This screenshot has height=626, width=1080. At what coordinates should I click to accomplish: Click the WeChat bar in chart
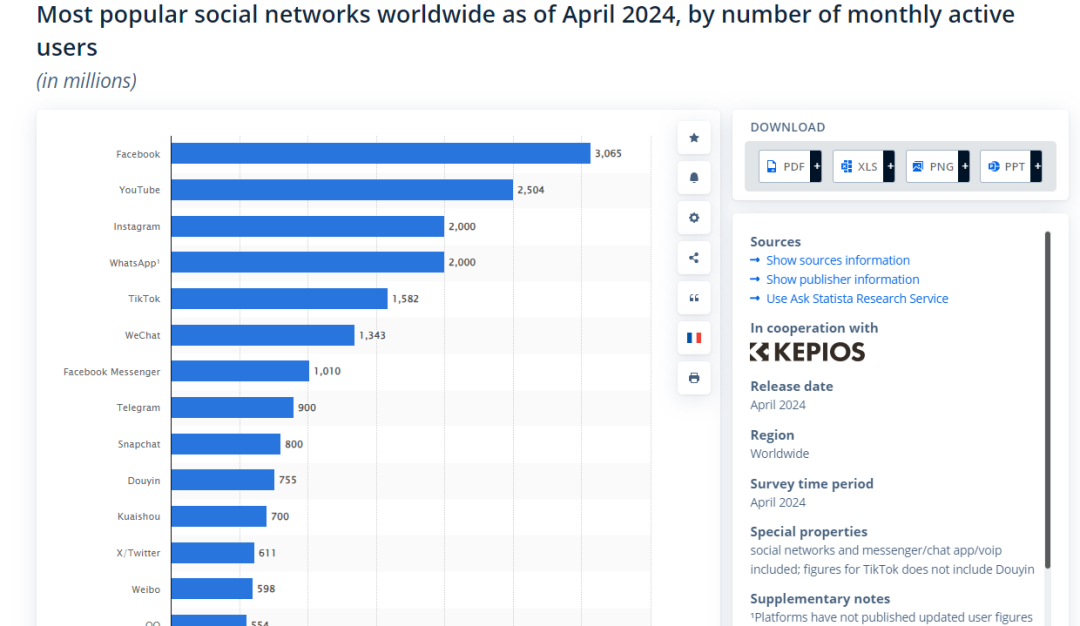(263, 335)
